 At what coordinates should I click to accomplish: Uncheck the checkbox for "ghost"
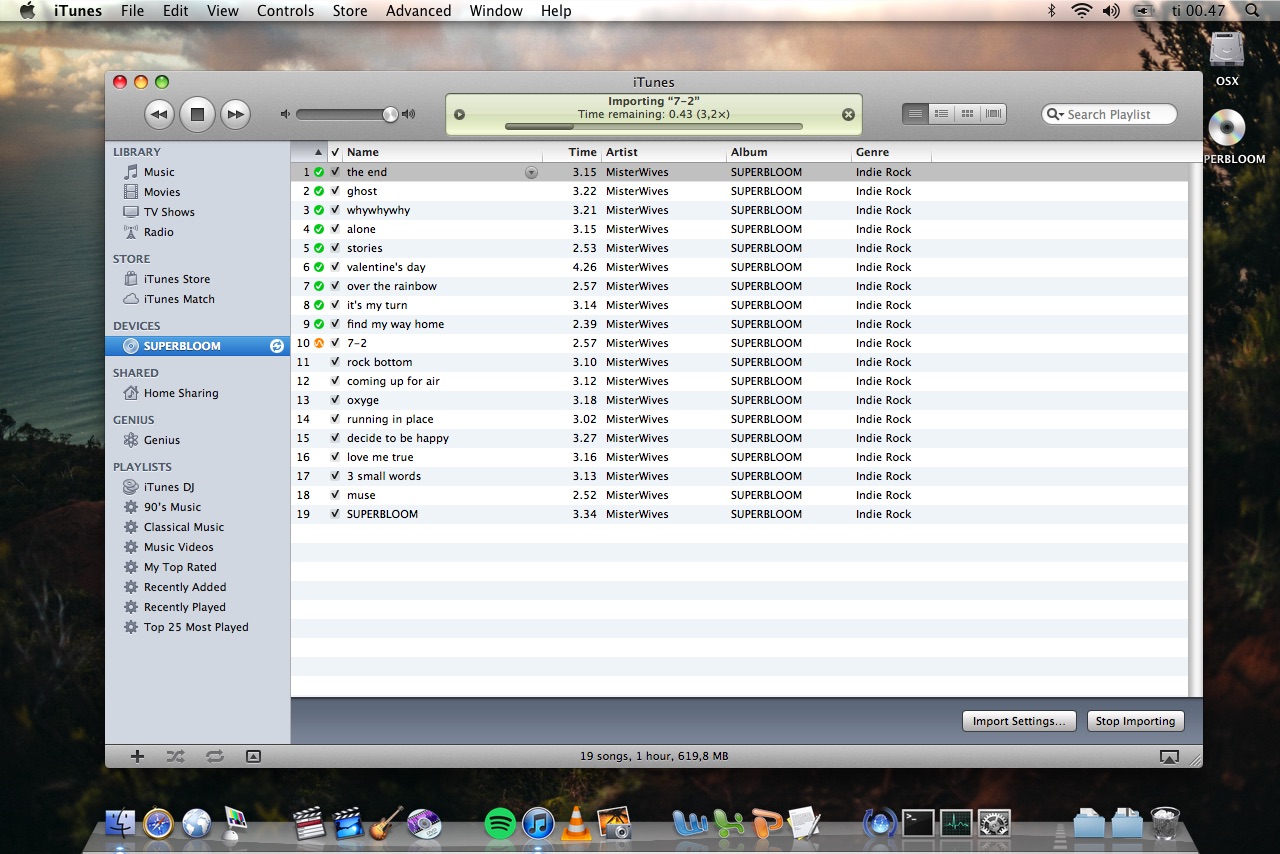335,191
